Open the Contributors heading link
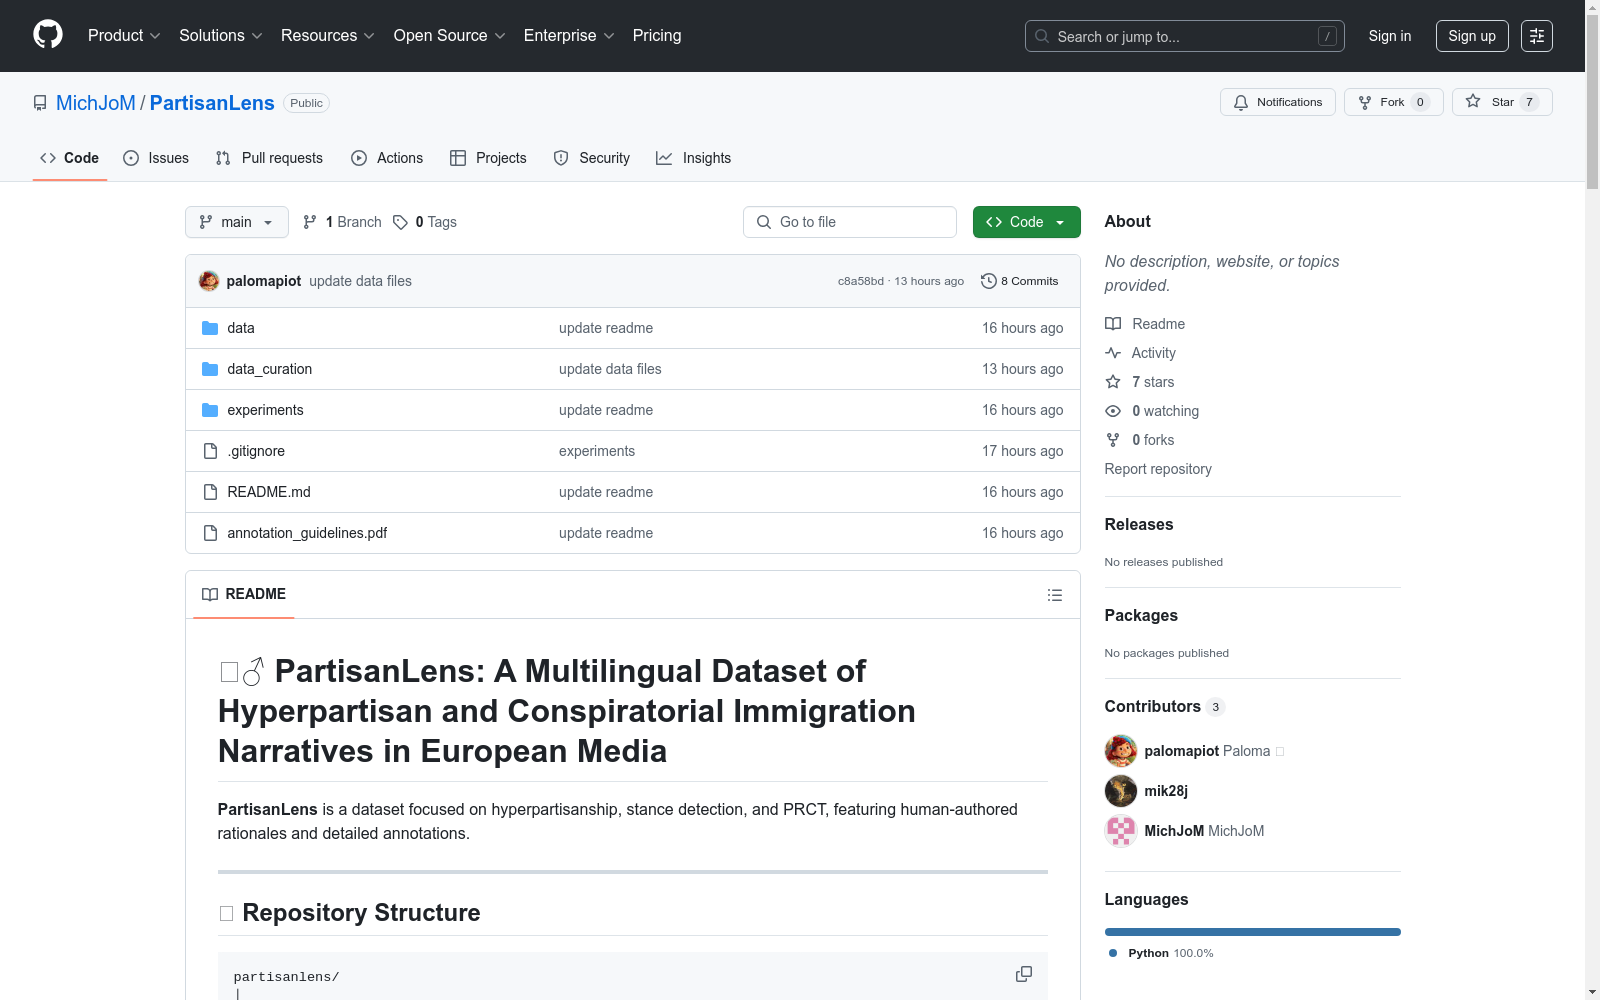The height and width of the screenshot is (1000, 1600). (x=1165, y=706)
